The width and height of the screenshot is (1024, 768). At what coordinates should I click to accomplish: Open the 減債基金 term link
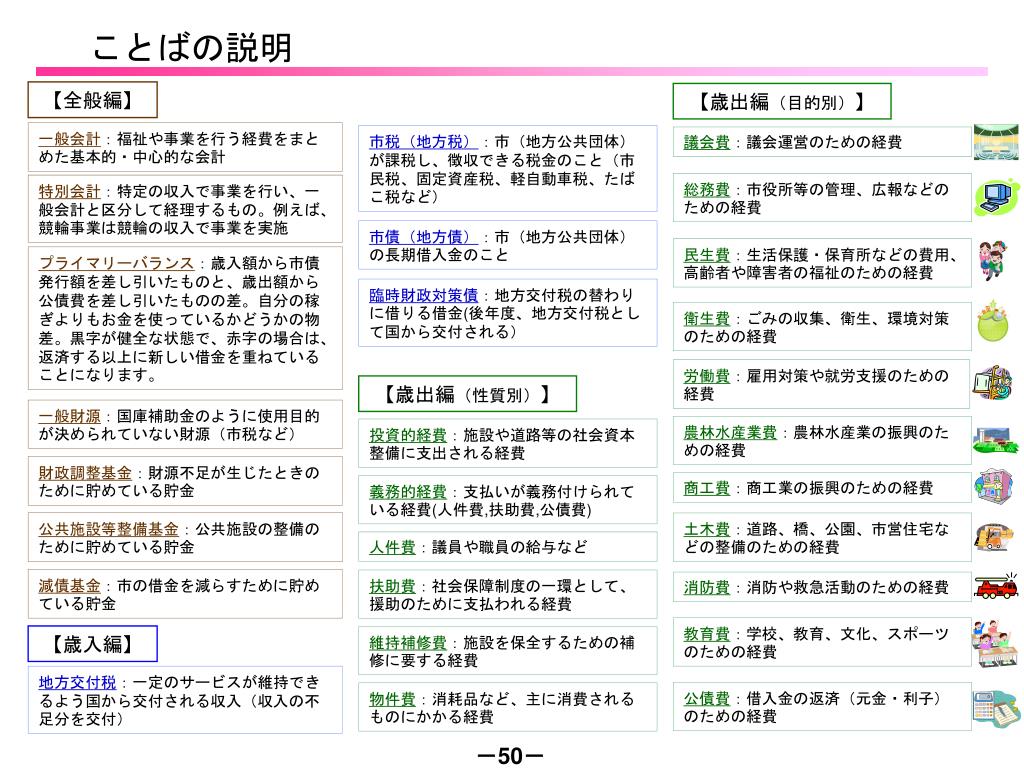tap(69, 586)
